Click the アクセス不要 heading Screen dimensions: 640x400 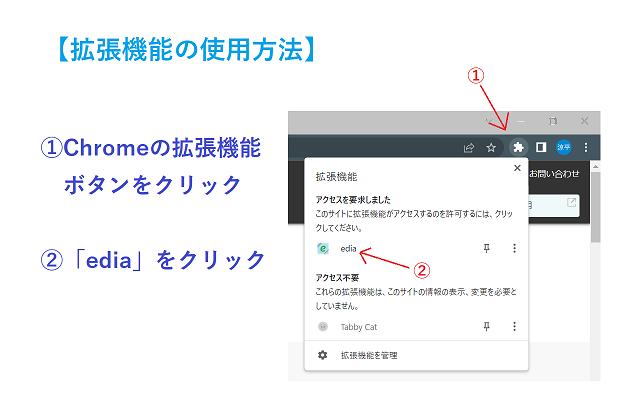point(337,278)
